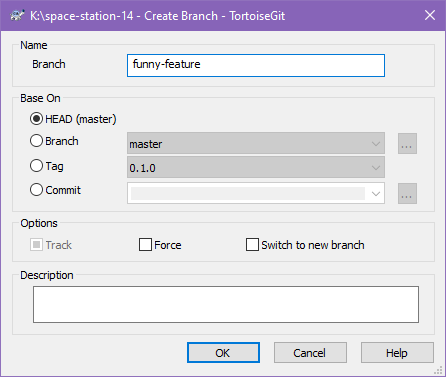Image resolution: width=446 pixels, height=377 pixels.
Task: Click the branch name input field
Action: click(256, 65)
